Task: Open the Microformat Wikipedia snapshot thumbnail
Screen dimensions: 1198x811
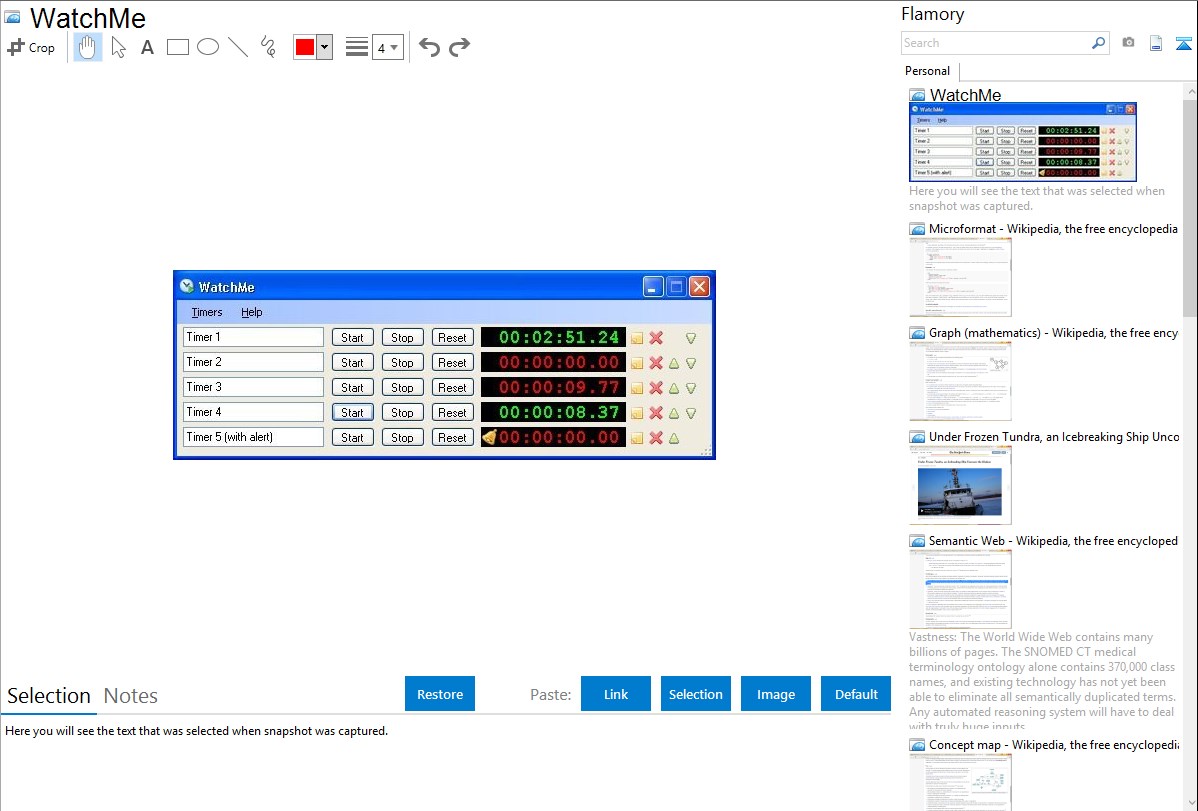Action: (x=960, y=277)
